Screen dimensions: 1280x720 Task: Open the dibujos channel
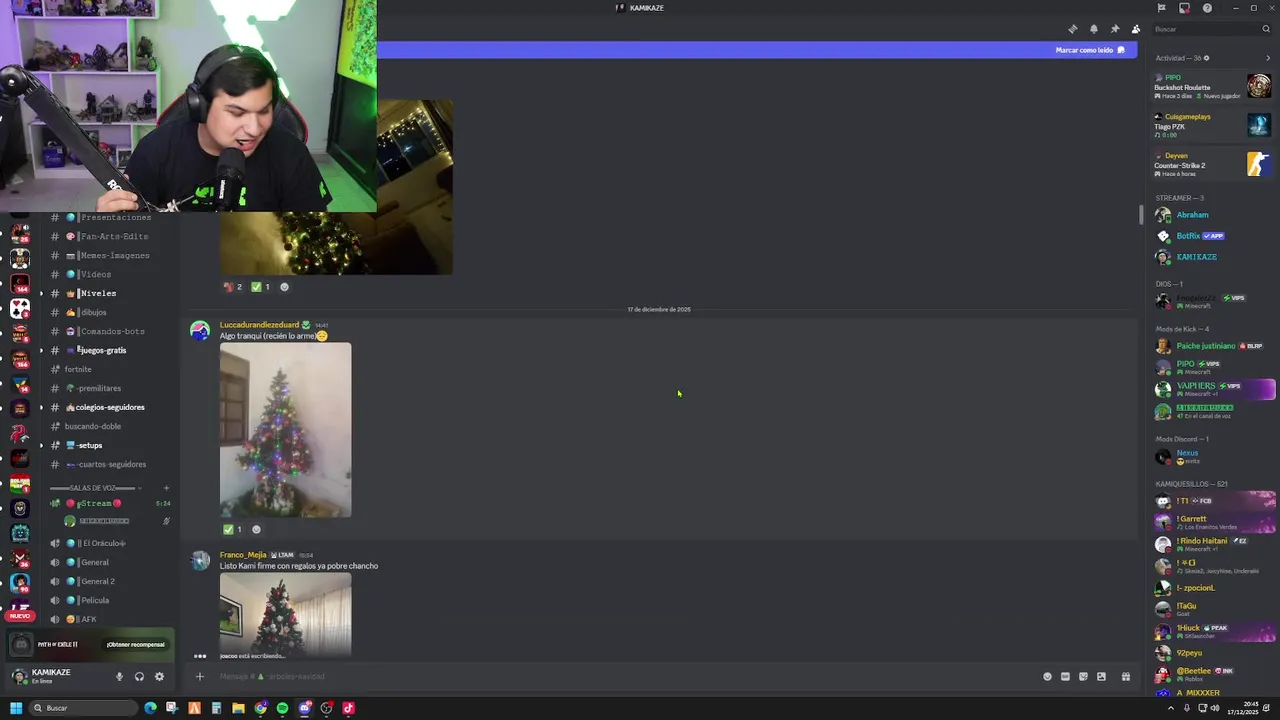(x=108, y=312)
